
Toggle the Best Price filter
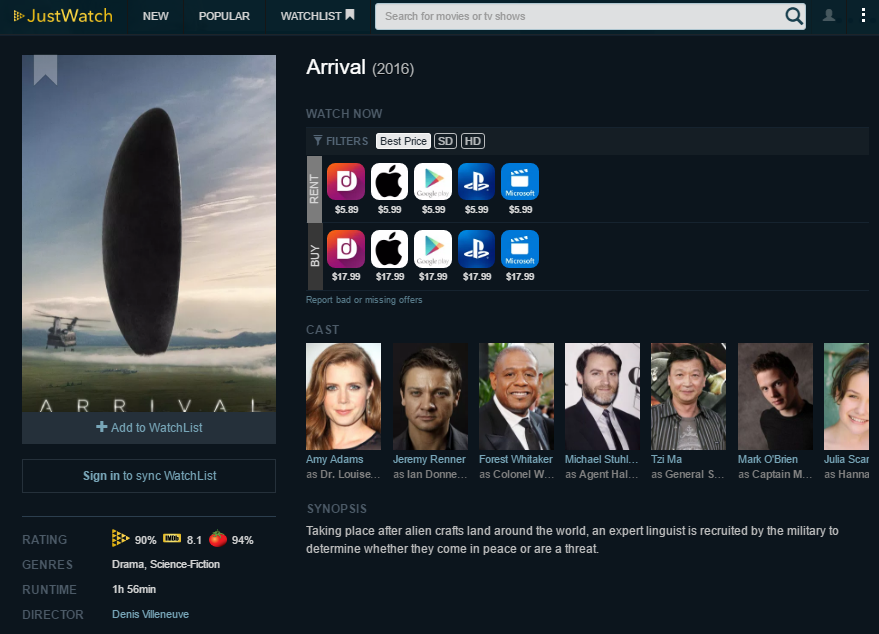(403, 141)
